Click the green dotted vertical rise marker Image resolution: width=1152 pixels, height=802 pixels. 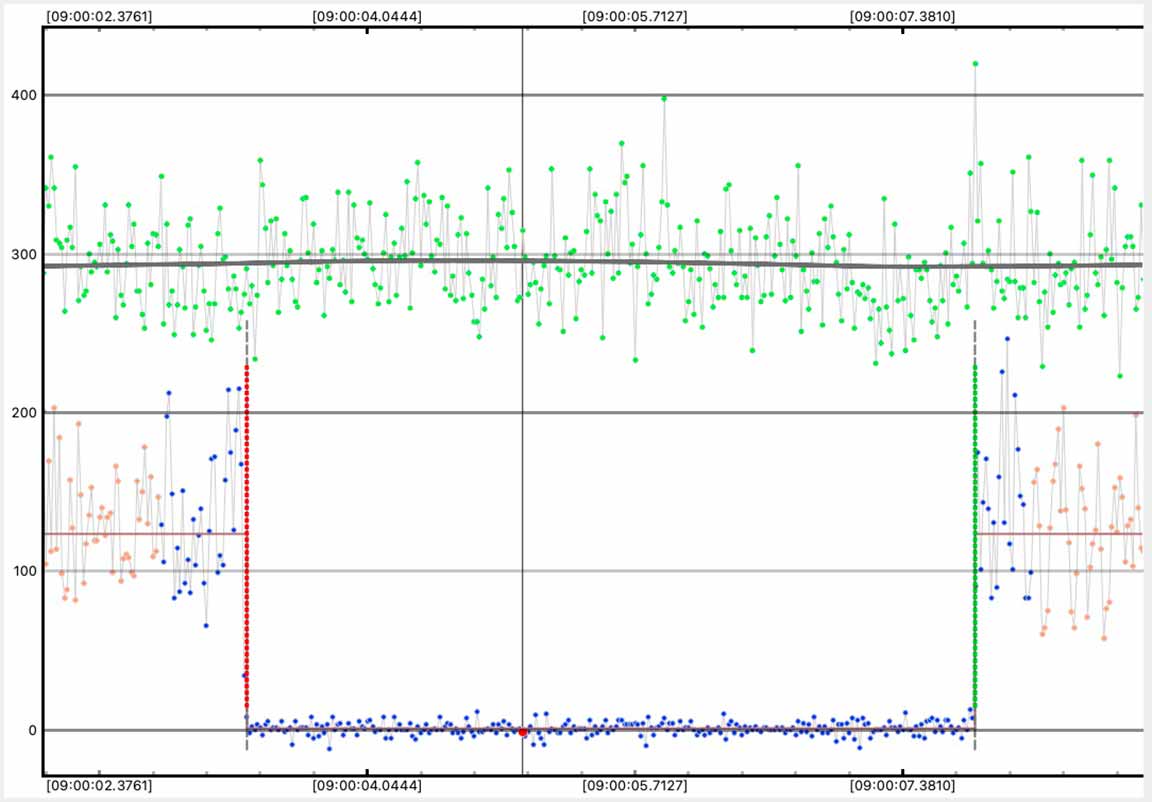[x=975, y=530]
